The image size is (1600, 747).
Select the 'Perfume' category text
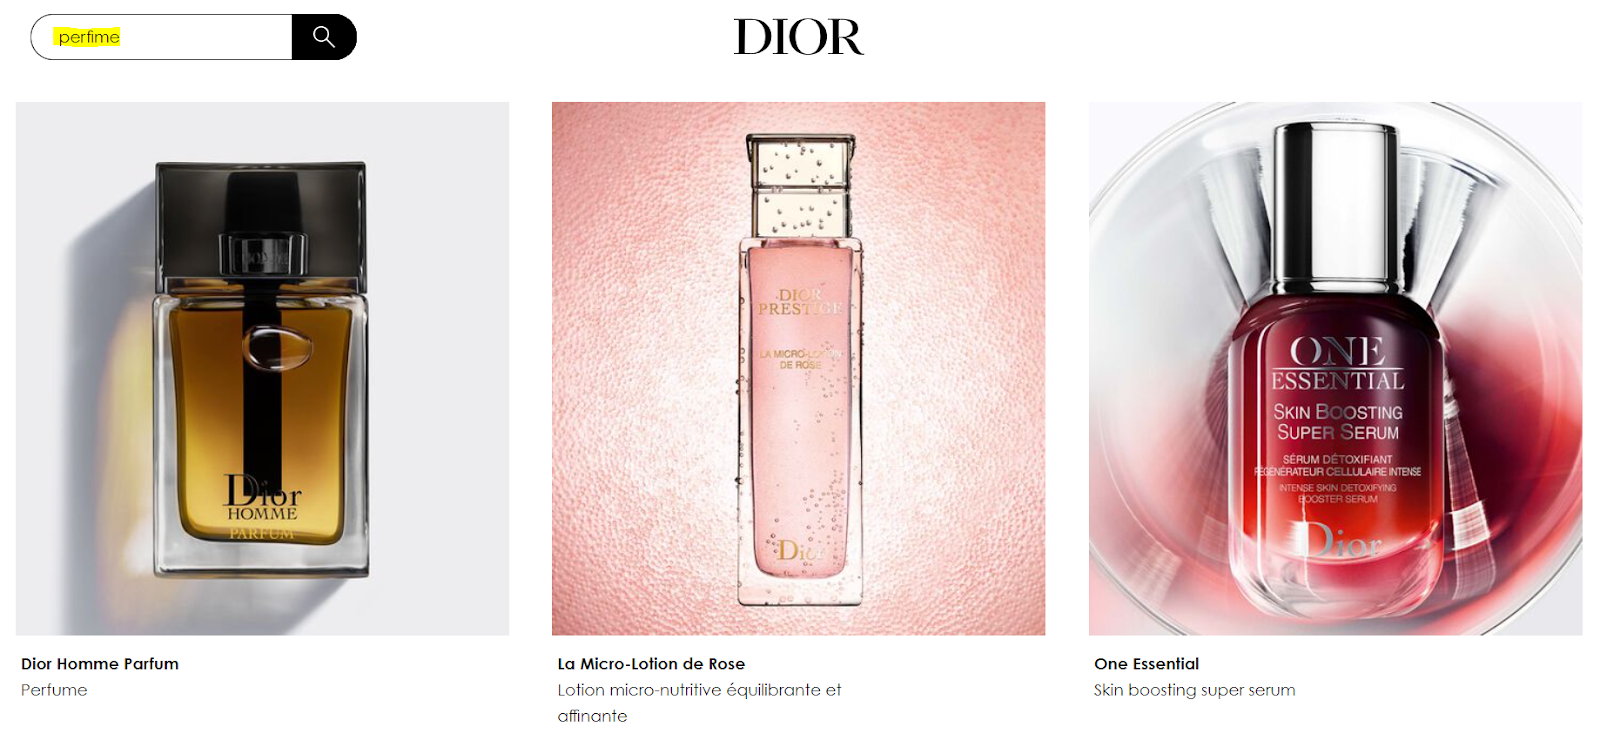(x=54, y=690)
